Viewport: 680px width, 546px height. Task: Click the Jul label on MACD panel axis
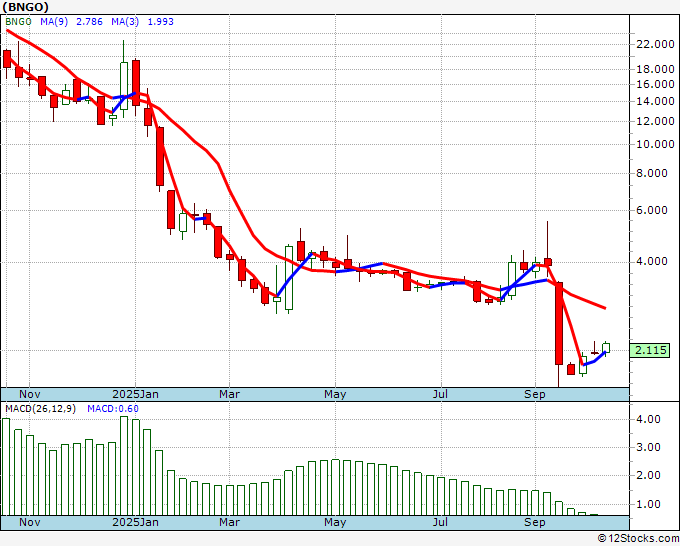click(440, 522)
